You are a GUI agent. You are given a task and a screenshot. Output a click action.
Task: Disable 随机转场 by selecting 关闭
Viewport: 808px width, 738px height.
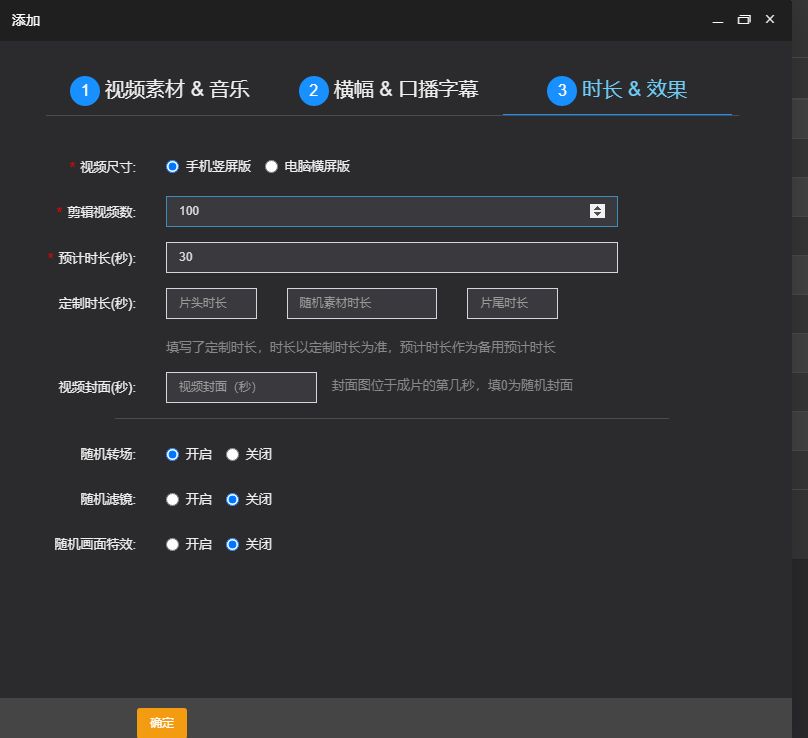pos(232,454)
